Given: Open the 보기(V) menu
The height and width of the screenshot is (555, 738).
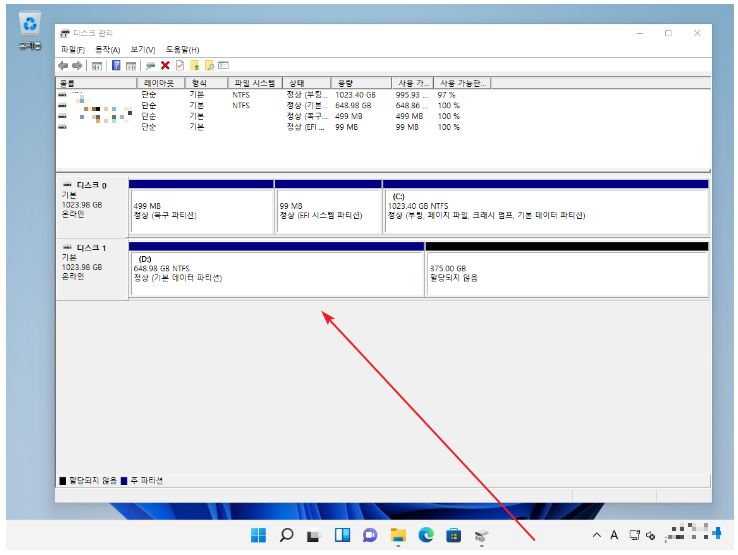Looking at the screenshot, I should point(143,49).
